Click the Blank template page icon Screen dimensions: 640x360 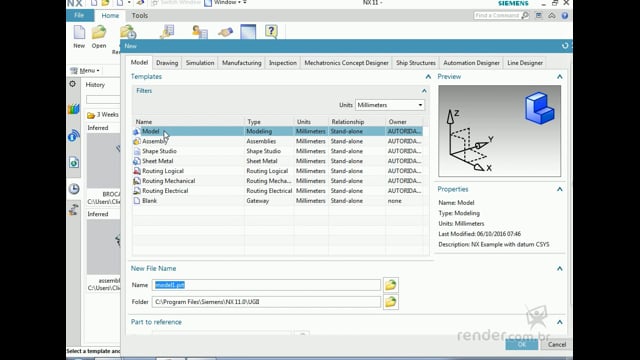tap(137, 201)
